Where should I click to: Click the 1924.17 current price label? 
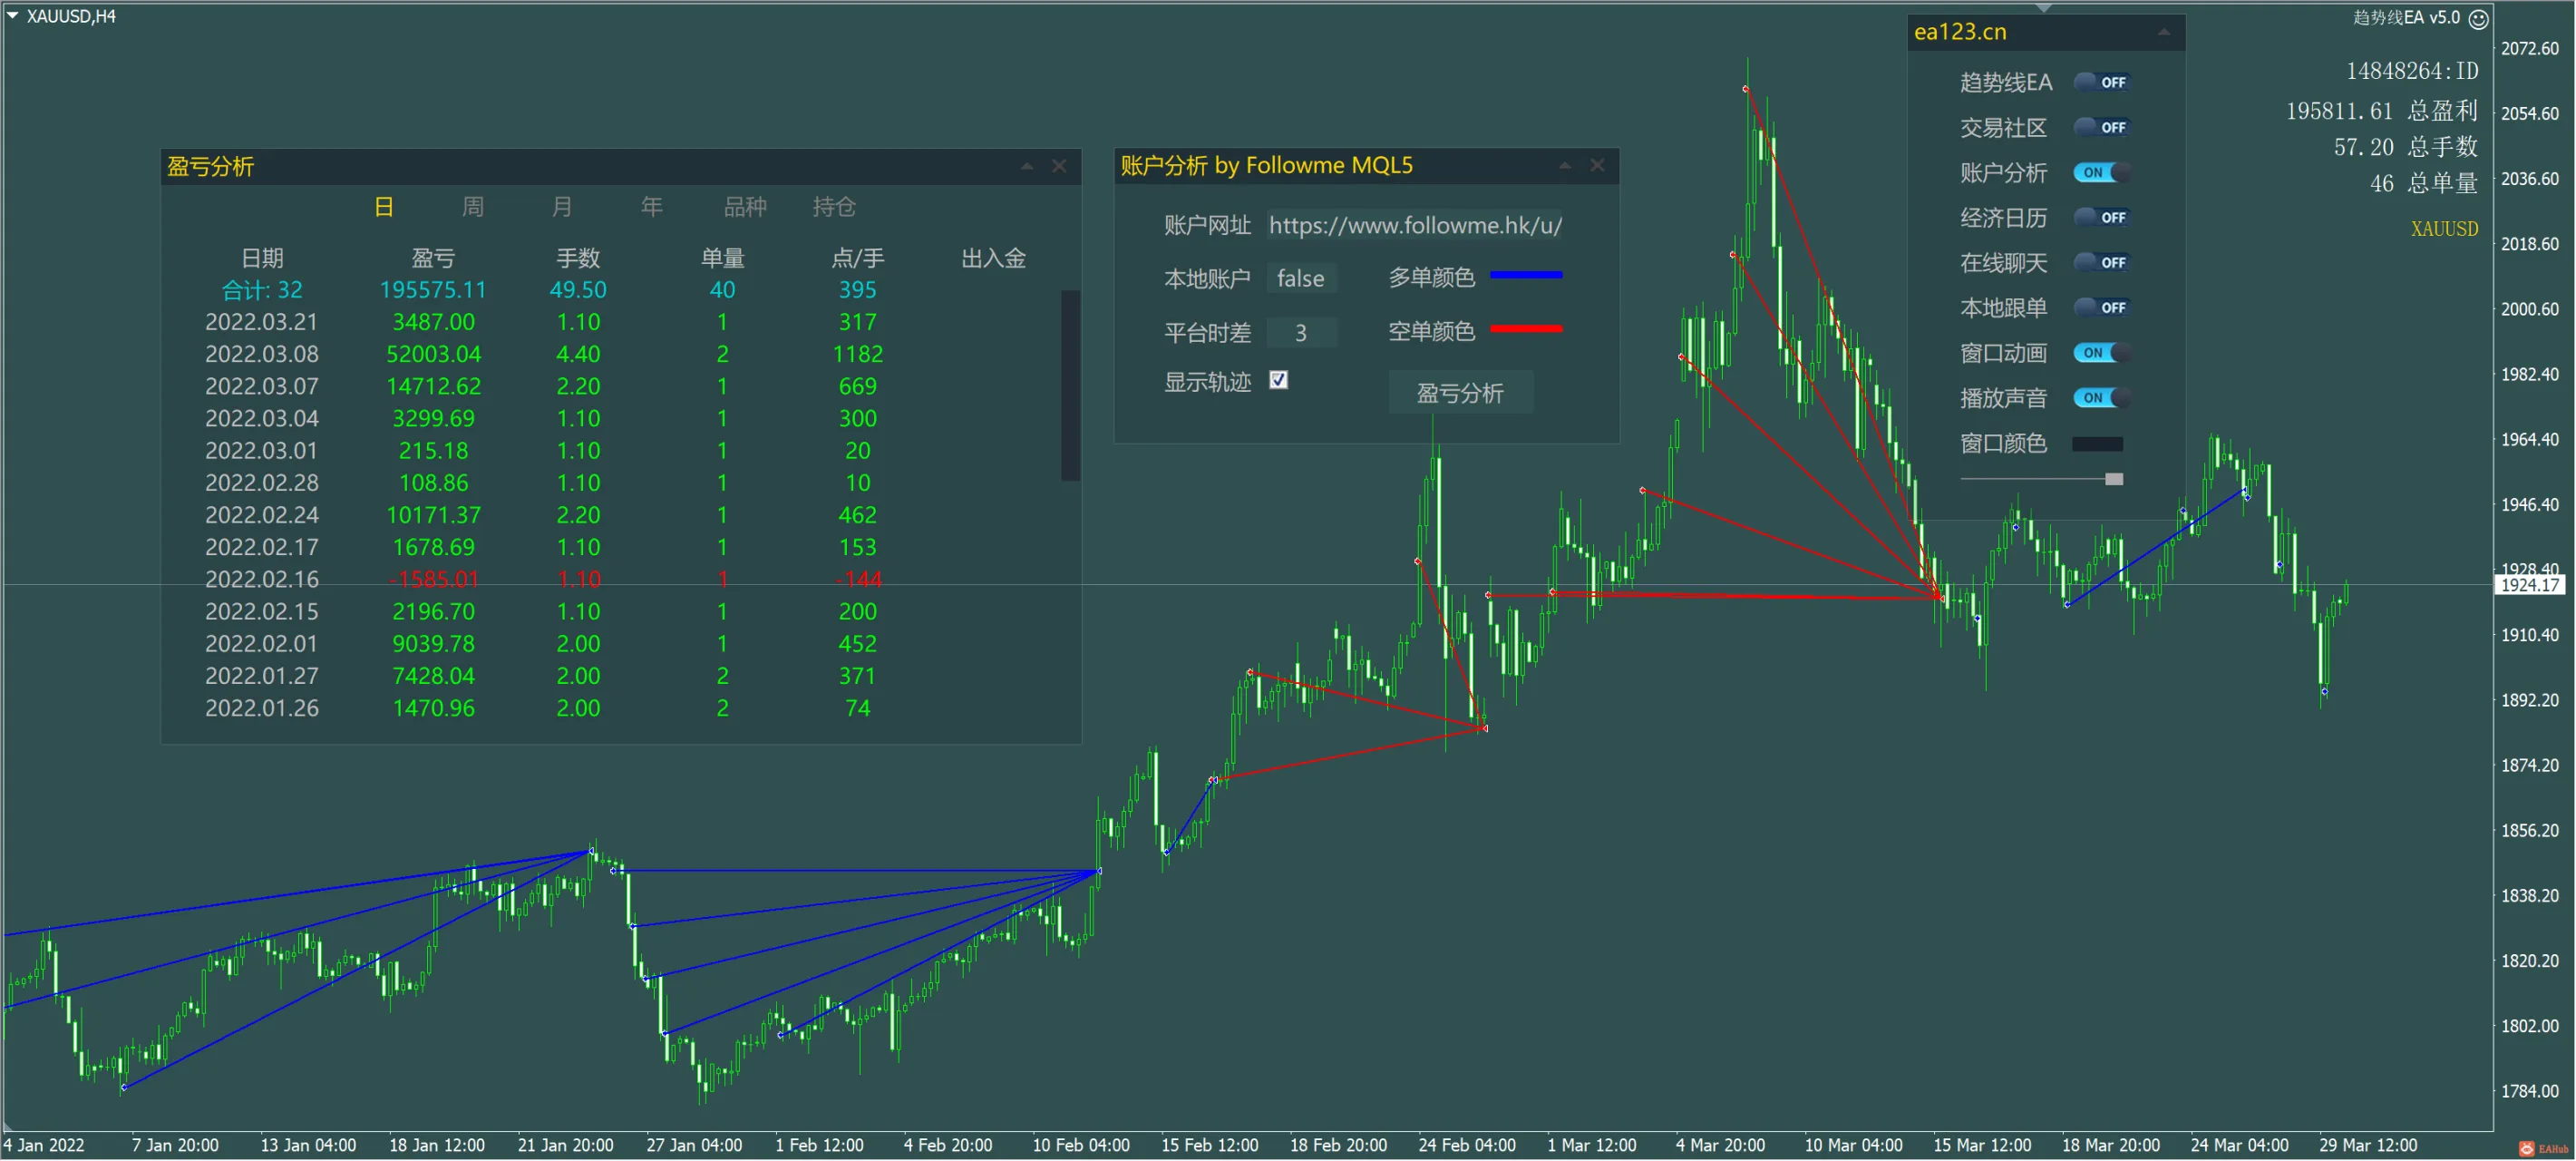pyautogui.click(x=2530, y=586)
